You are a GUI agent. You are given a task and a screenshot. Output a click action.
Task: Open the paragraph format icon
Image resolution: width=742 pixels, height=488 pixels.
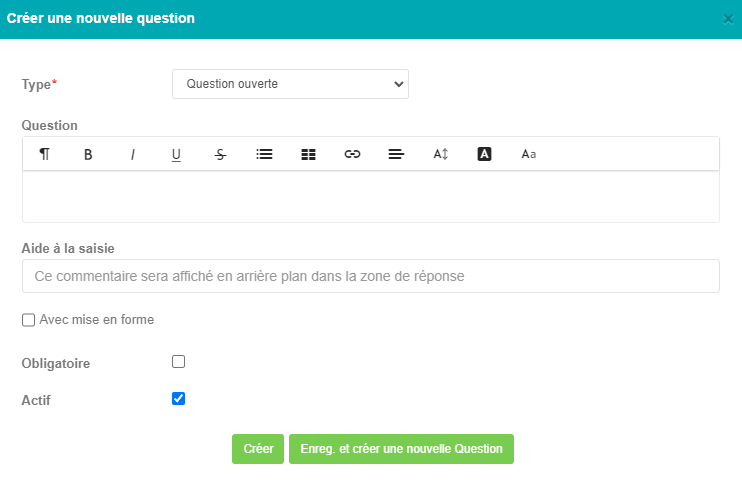click(44, 154)
